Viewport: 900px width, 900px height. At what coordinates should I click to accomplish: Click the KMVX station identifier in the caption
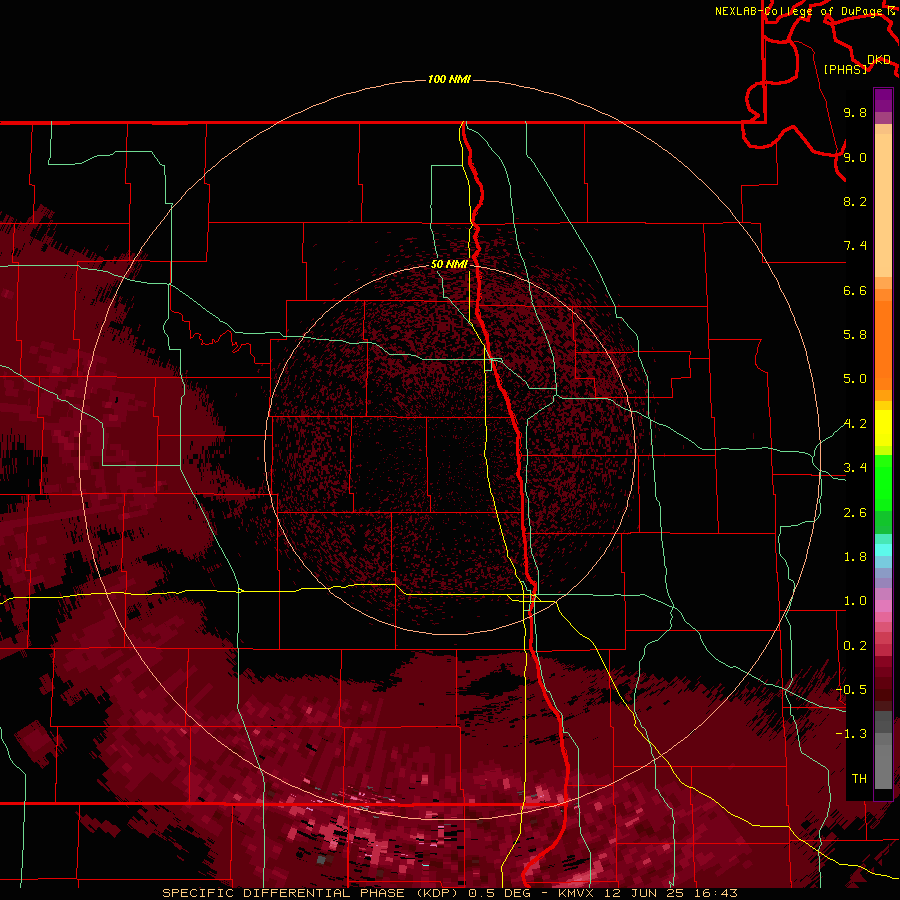click(x=577, y=893)
